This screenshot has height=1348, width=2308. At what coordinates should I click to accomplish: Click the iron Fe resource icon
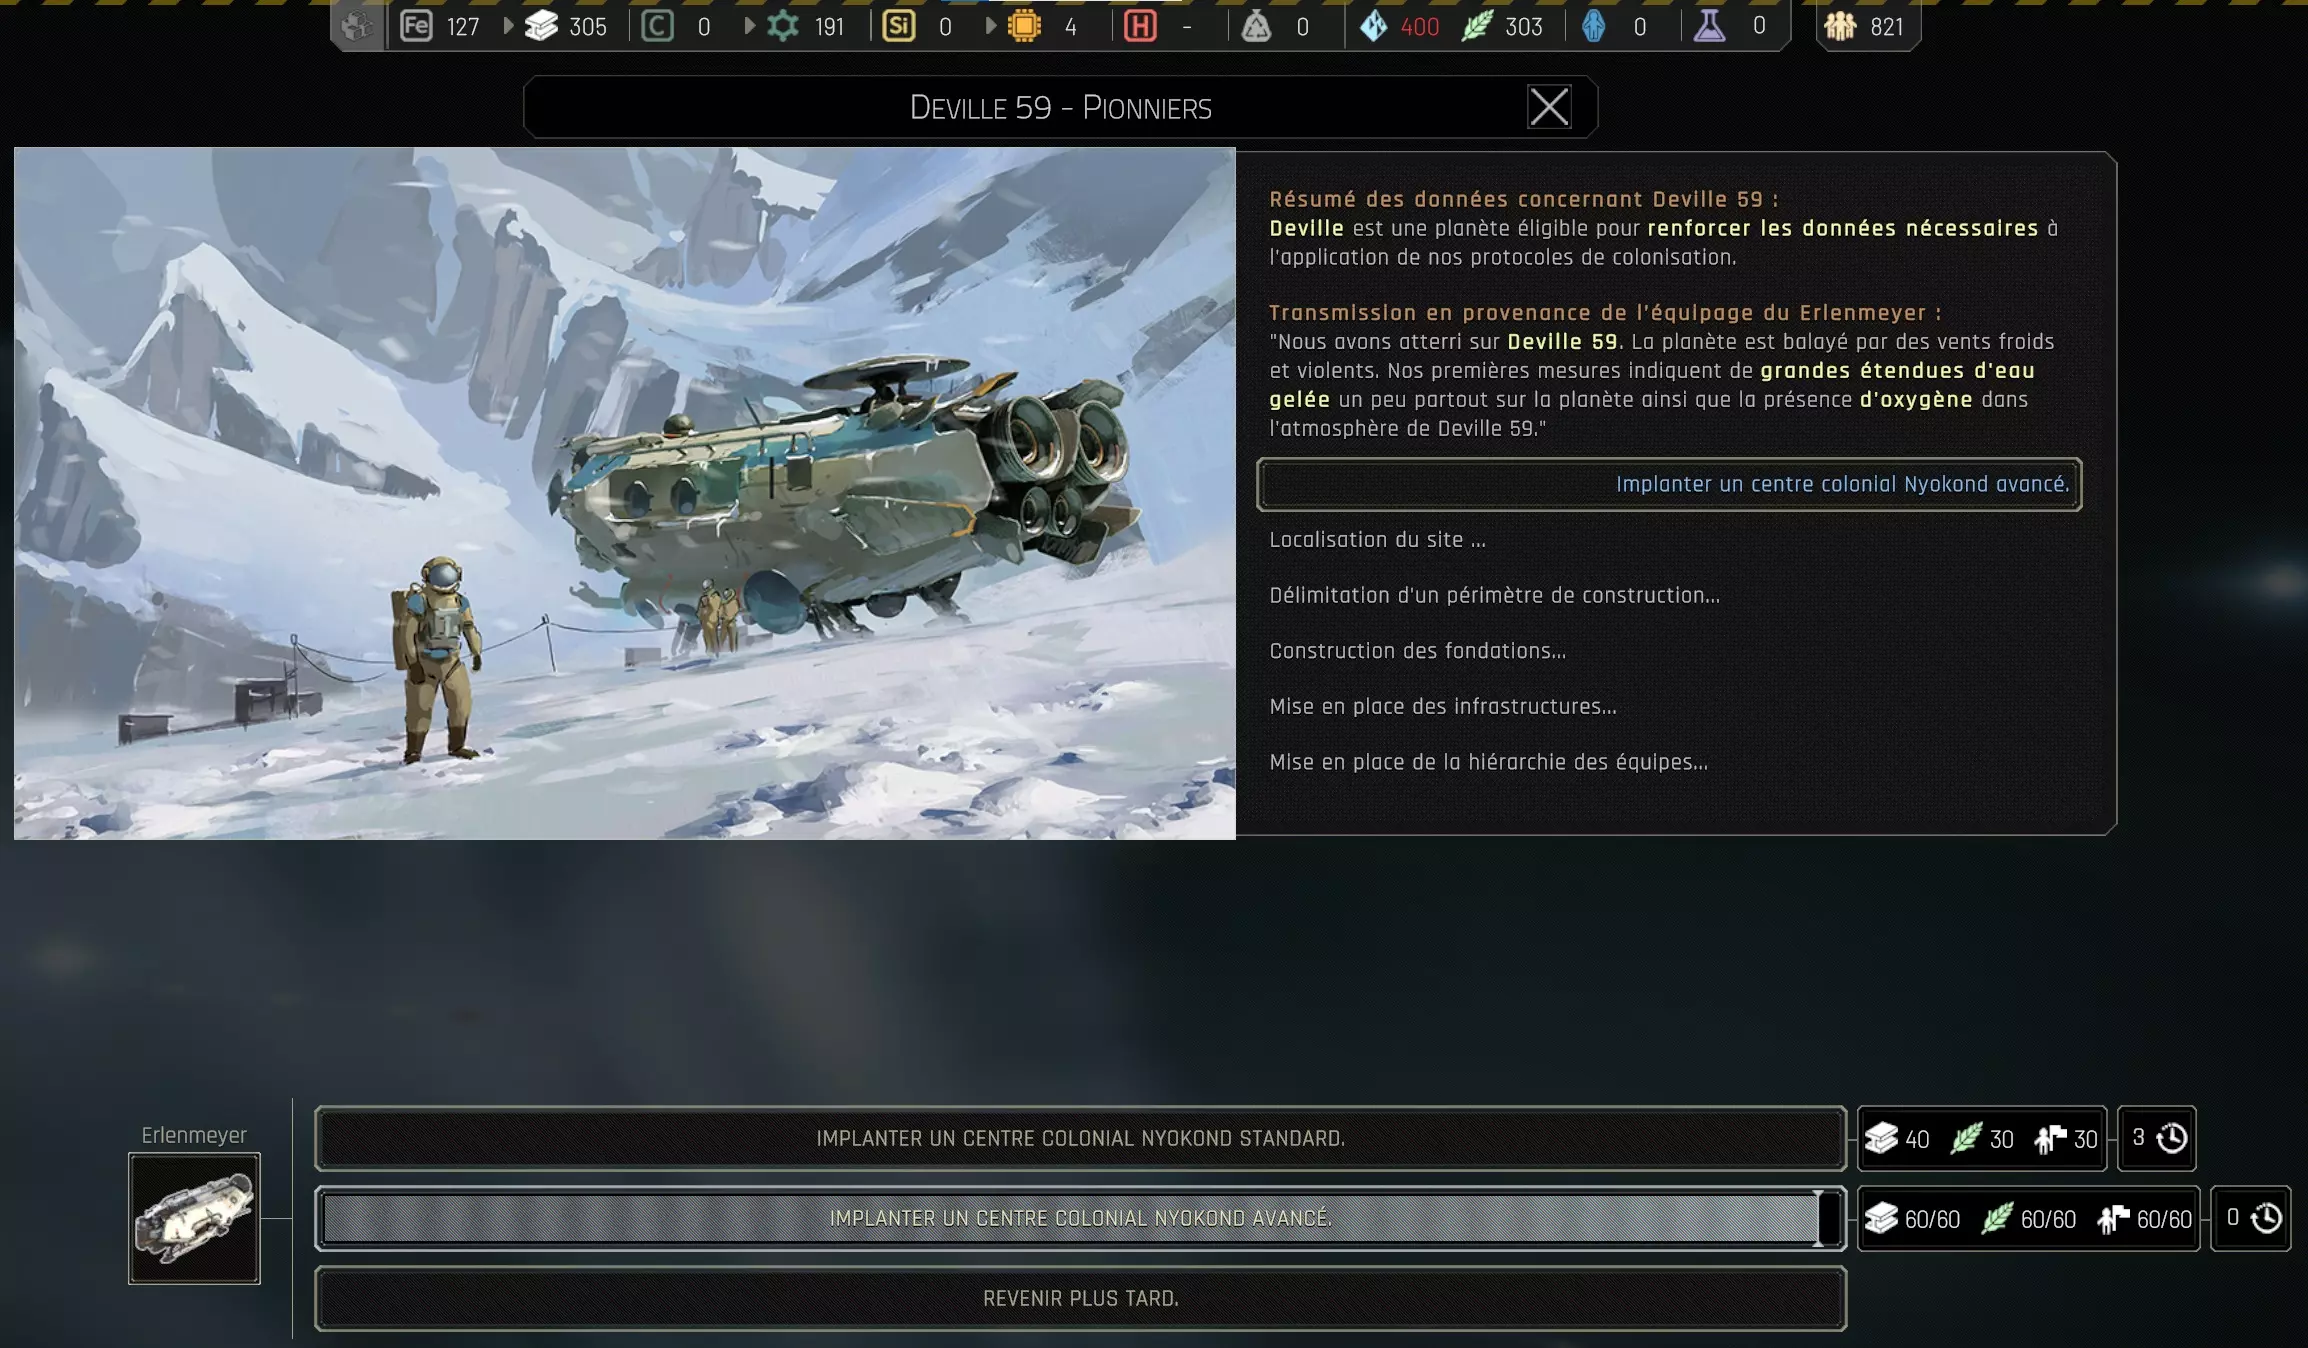[x=416, y=26]
